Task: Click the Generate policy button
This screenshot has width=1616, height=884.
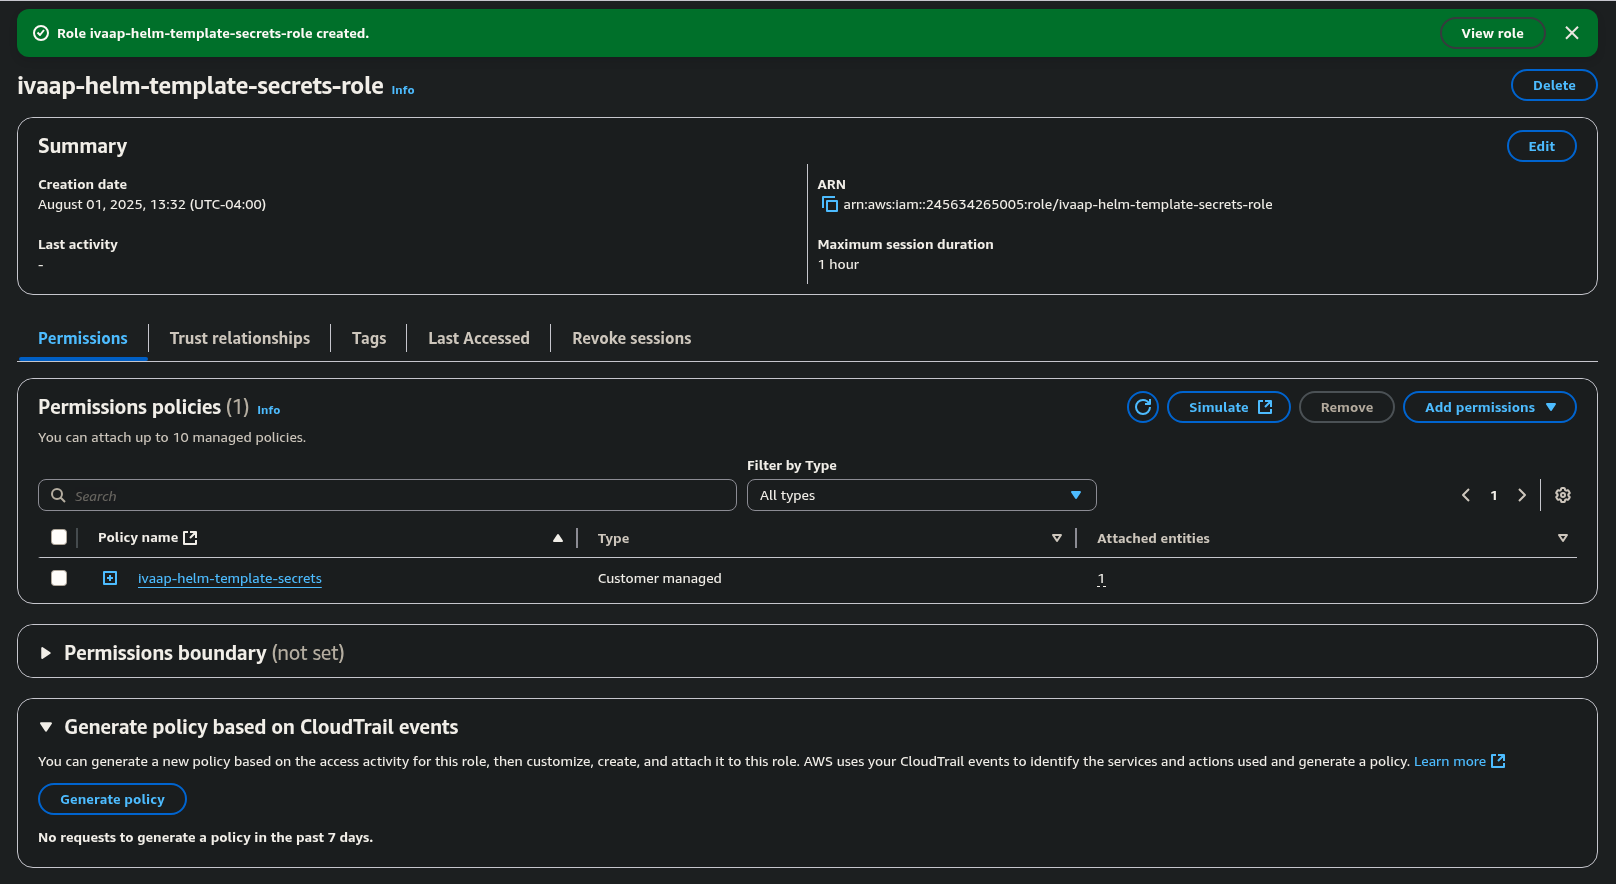Action: coord(112,799)
